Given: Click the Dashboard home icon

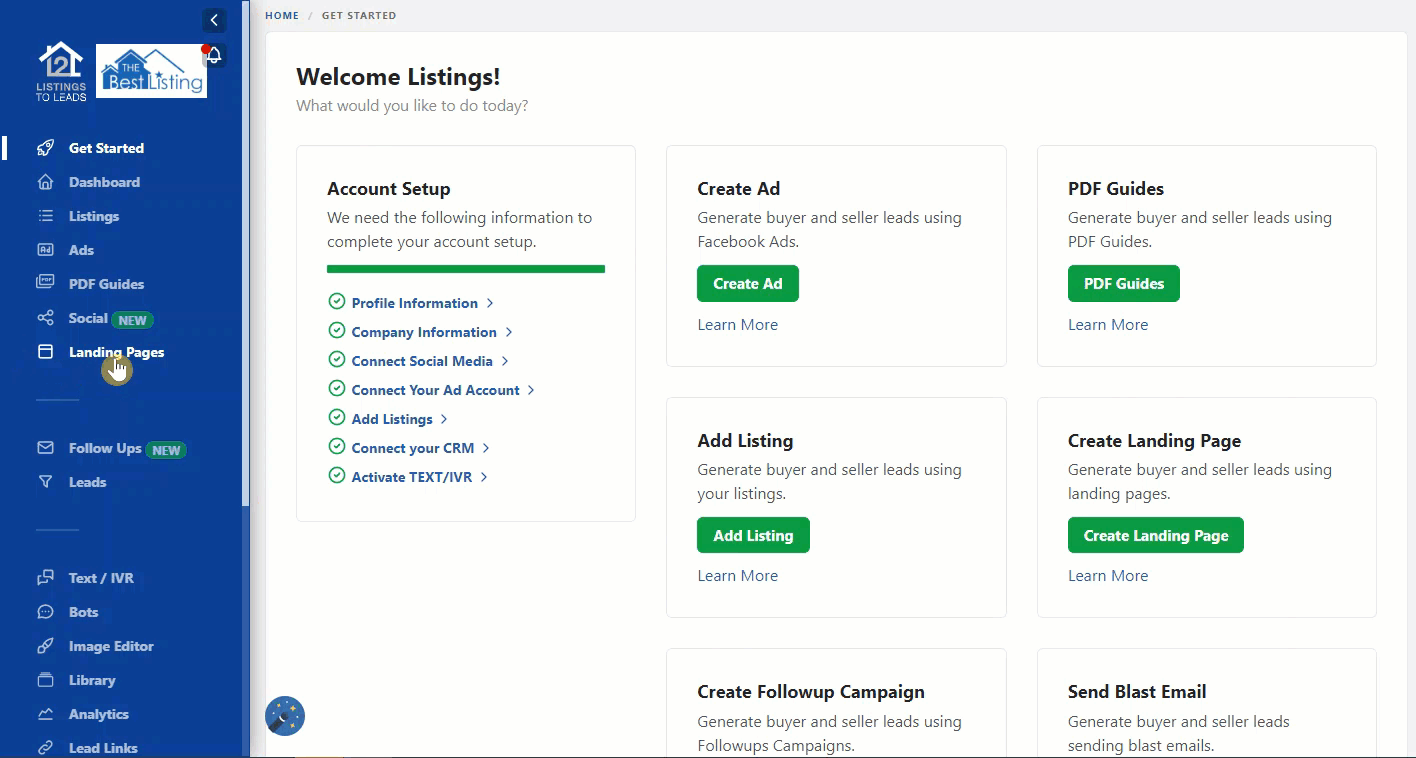Looking at the screenshot, I should click(45, 182).
